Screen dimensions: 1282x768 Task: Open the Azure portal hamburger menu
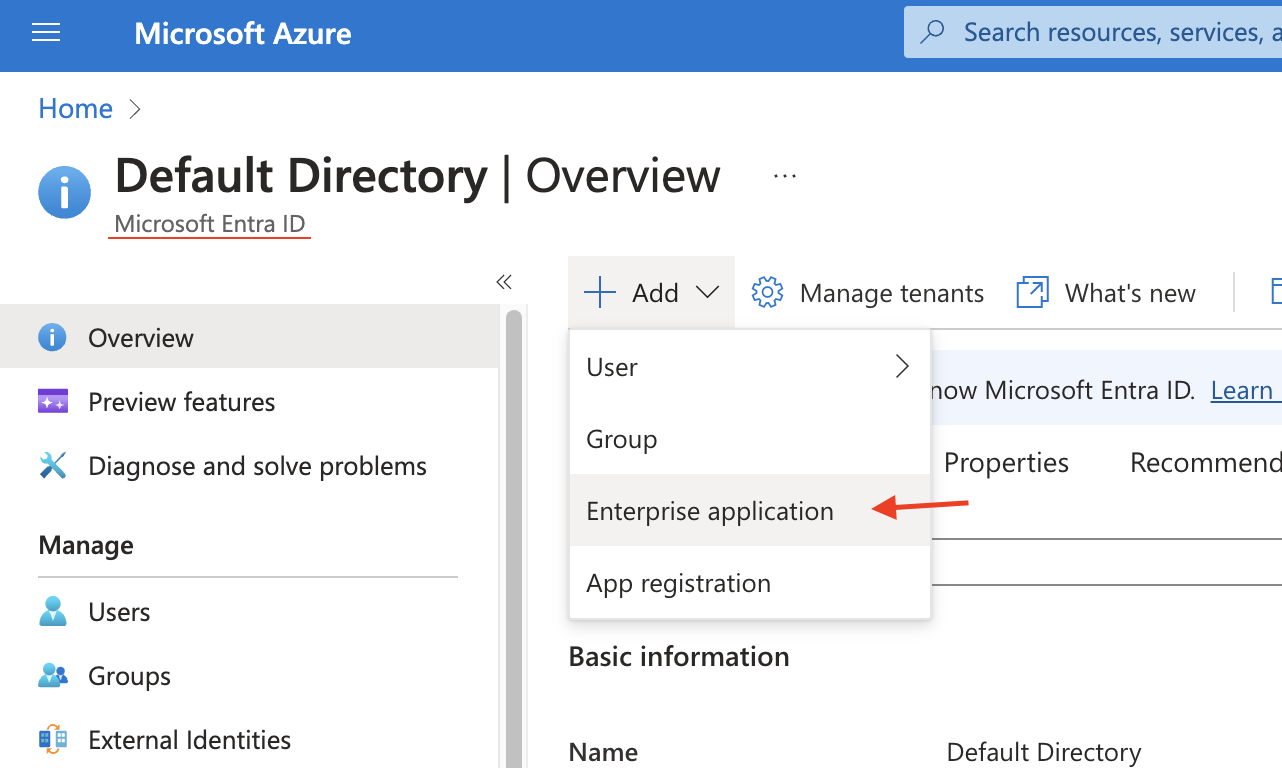[x=46, y=33]
